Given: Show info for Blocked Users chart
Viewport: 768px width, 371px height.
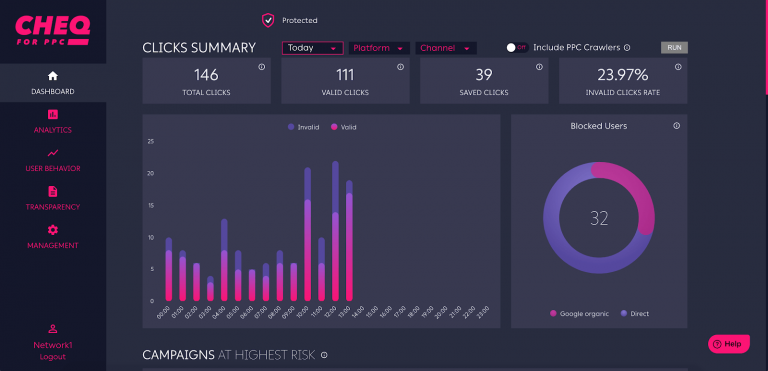Looking at the screenshot, I should pyautogui.click(x=676, y=126).
